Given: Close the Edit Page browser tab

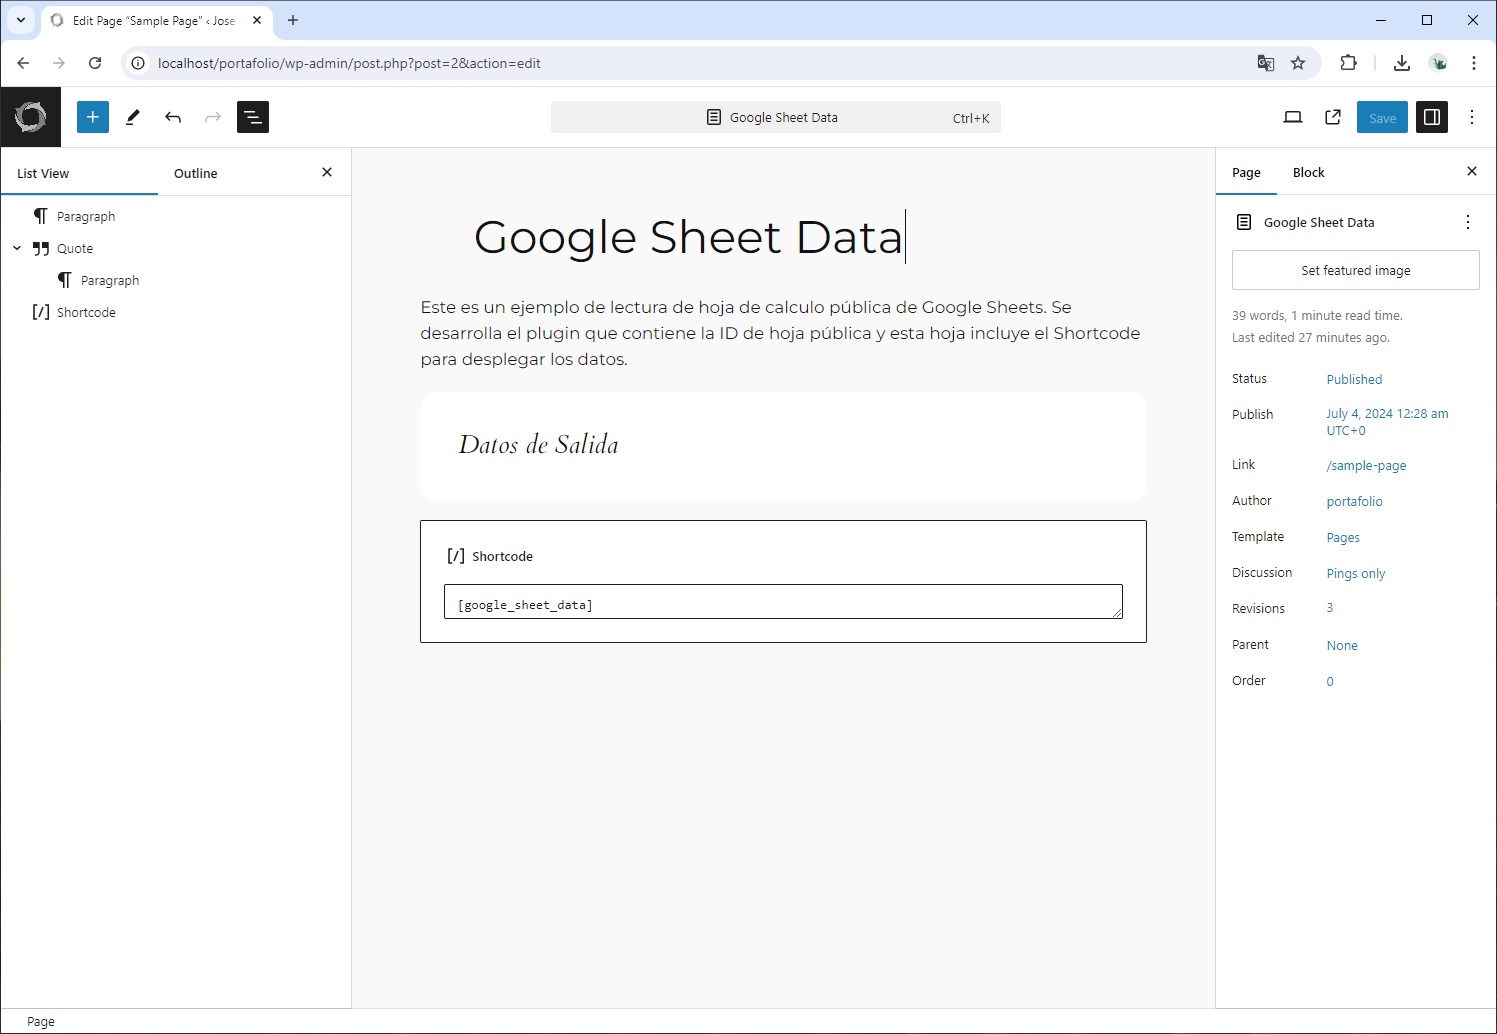Looking at the screenshot, I should click(x=257, y=20).
